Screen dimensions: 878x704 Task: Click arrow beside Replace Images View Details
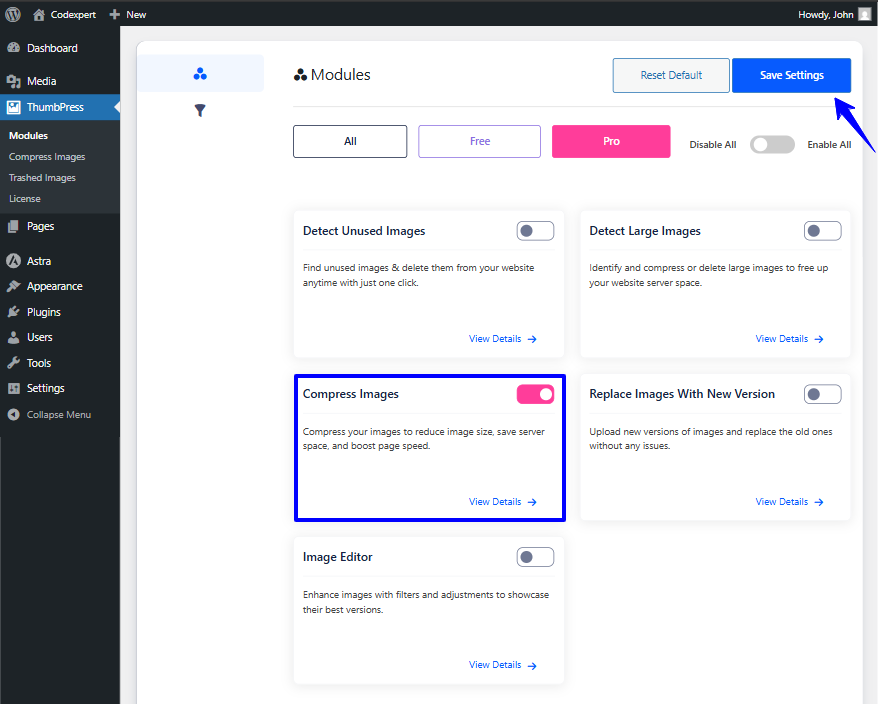819,502
